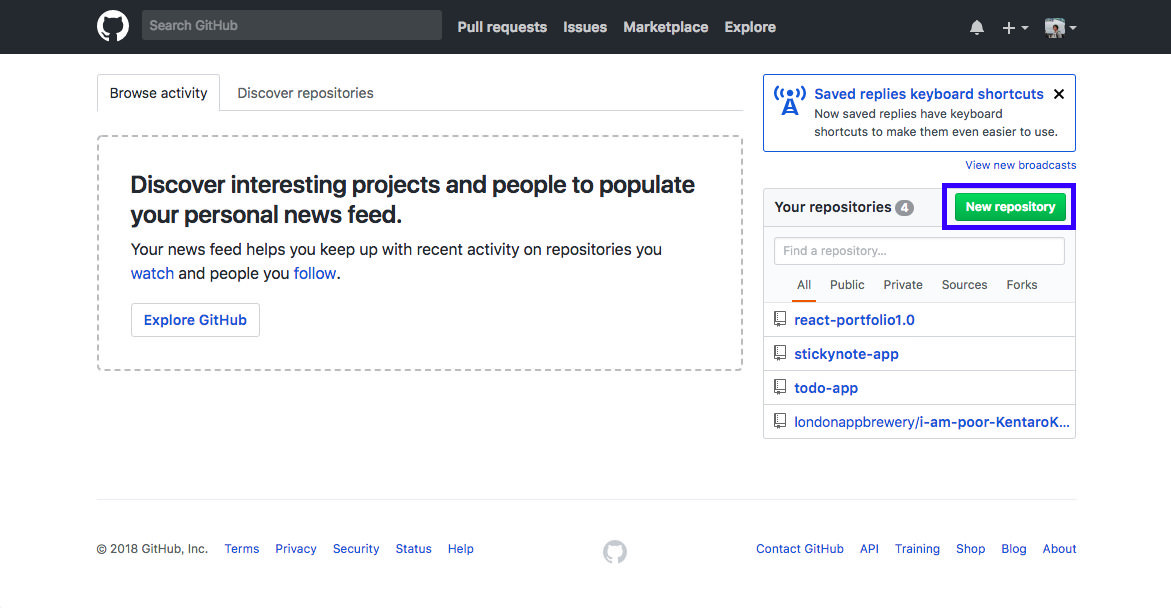Go to Marketplace in the header

[x=665, y=27]
